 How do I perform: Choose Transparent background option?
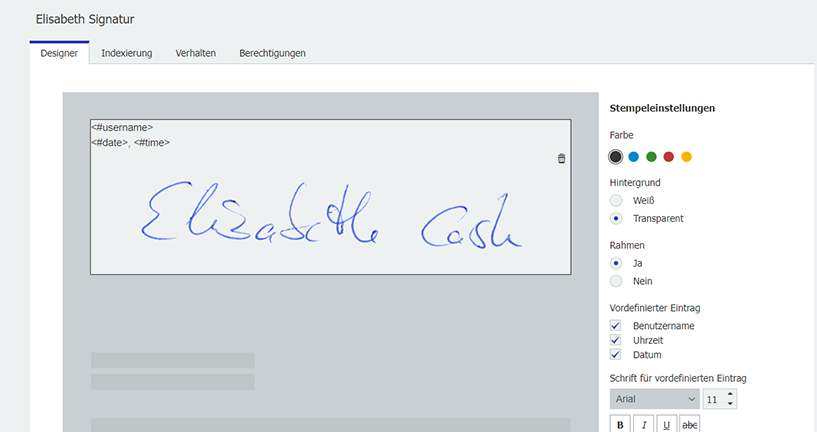616,218
